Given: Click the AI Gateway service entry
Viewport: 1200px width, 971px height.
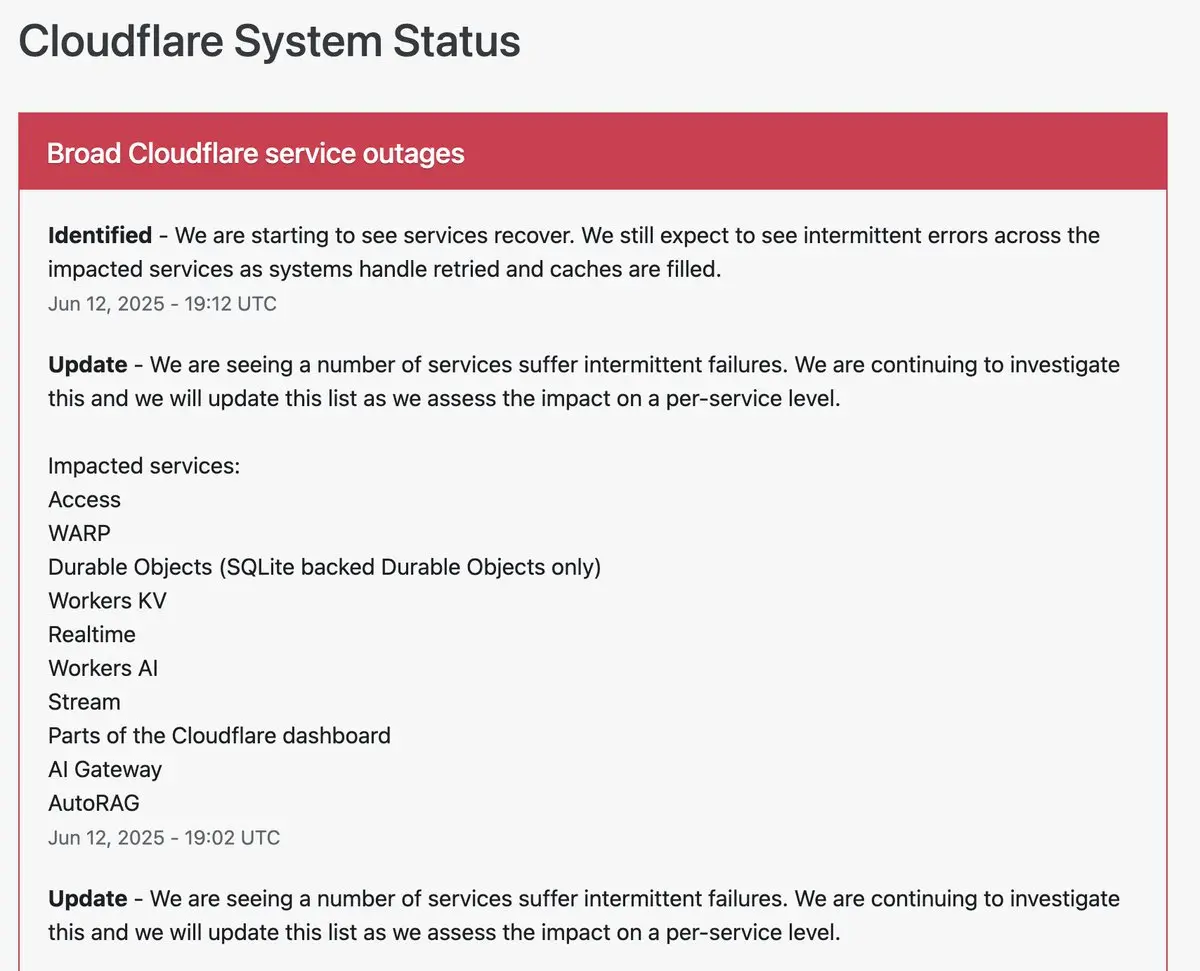Looking at the screenshot, I should 105,770.
